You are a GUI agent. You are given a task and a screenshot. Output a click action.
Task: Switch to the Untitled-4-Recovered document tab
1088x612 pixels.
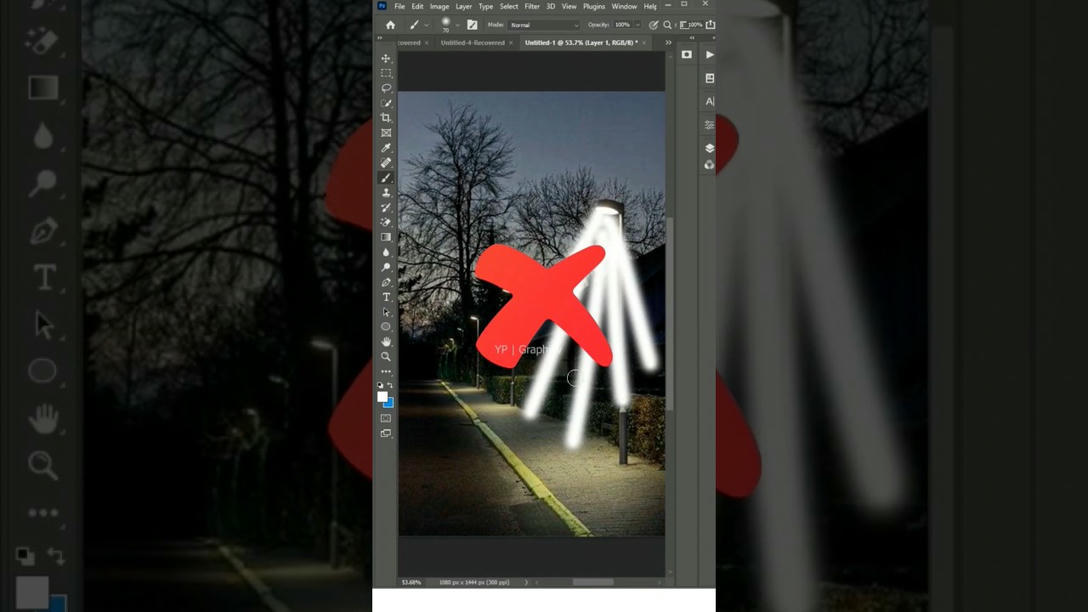point(475,42)
